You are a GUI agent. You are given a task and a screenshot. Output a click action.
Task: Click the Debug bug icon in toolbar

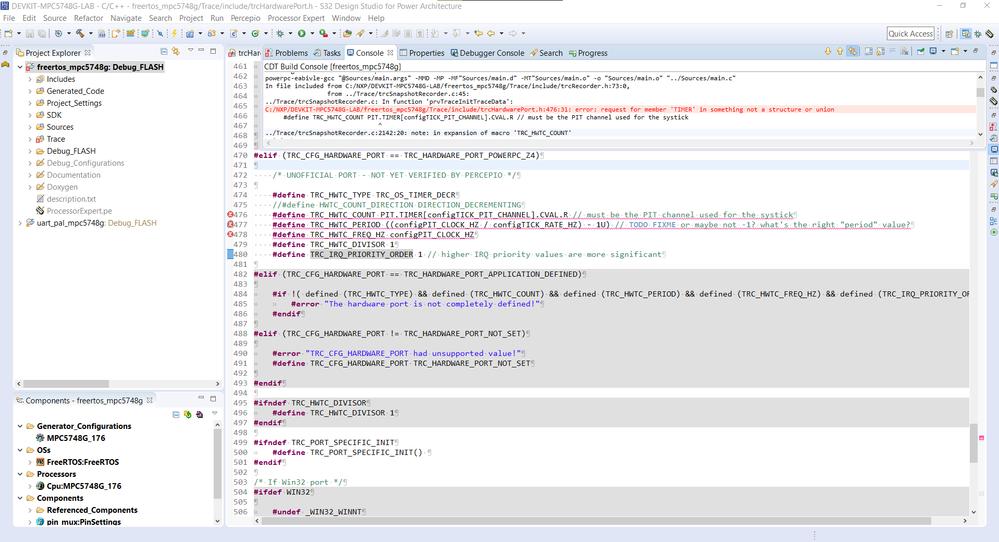click(280, 33)
